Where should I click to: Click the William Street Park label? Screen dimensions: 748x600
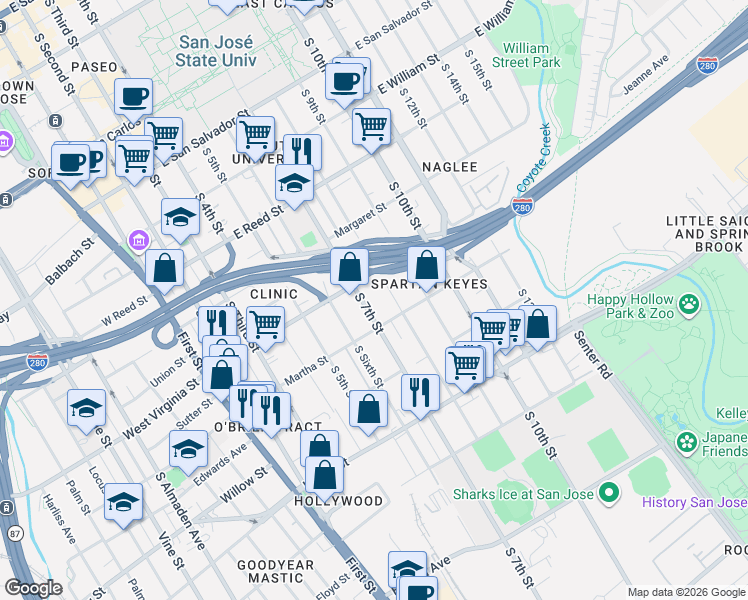tap(526, 55)
